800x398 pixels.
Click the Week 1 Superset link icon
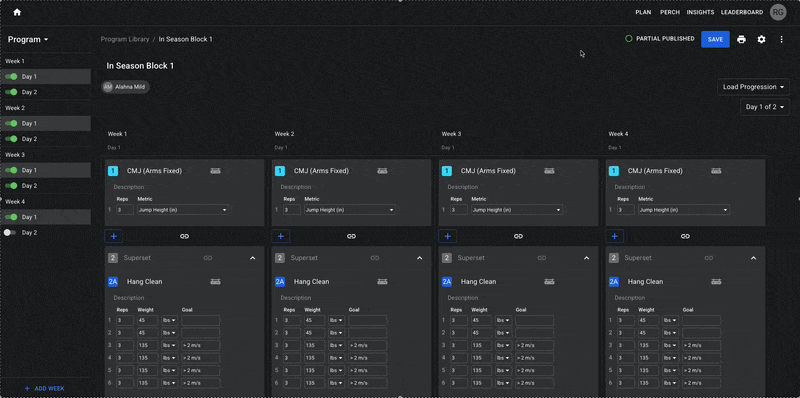(208, 258)
